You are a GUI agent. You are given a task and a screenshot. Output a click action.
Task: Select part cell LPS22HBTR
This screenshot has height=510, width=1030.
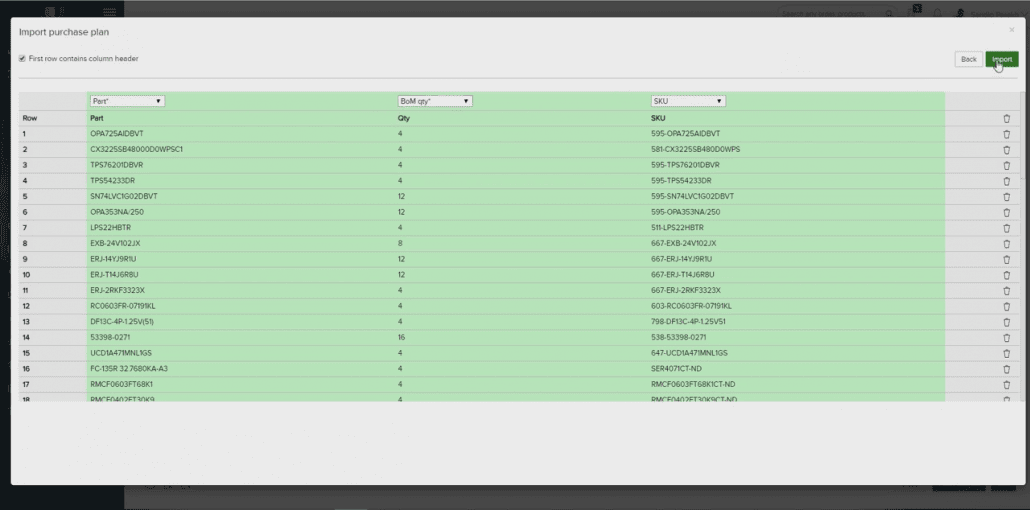108,227
